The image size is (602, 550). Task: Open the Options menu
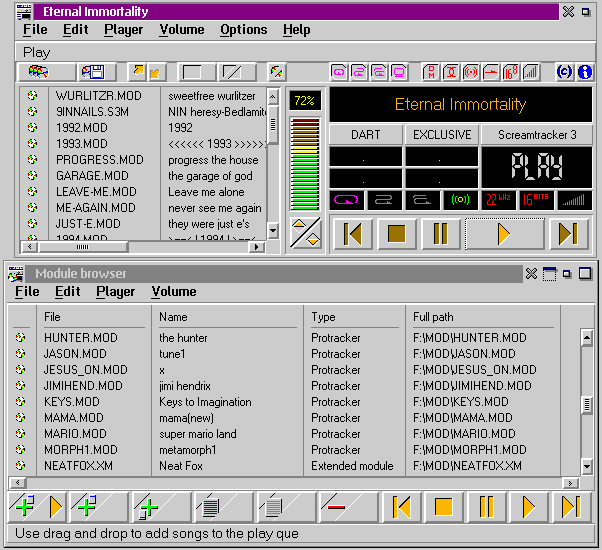(243, 30)
